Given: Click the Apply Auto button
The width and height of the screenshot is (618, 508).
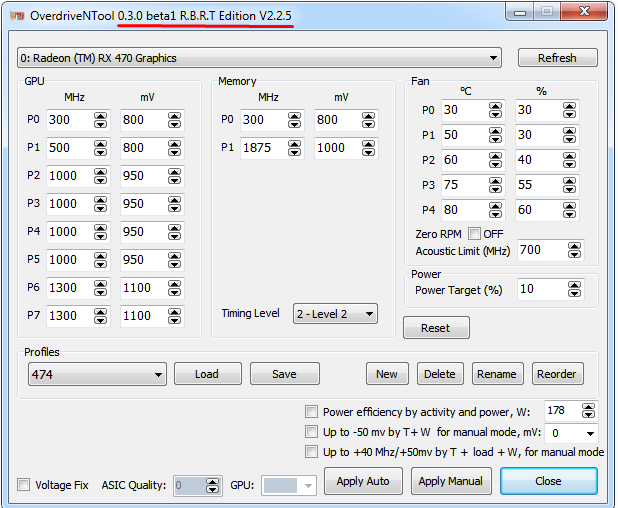Looking at the screenshot, I should [x=363, y=481].
